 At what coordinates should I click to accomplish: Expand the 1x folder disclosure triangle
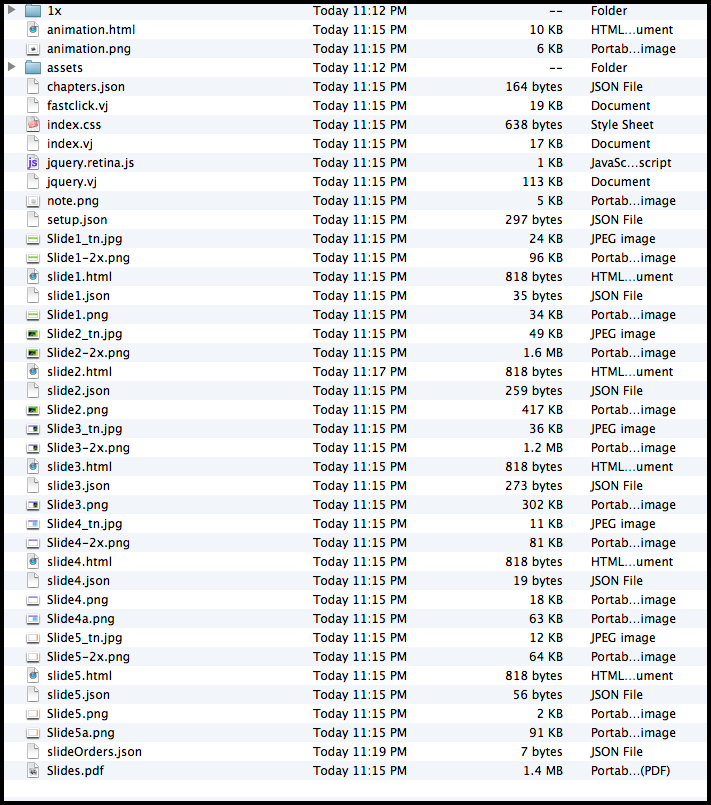pos(12,10)
